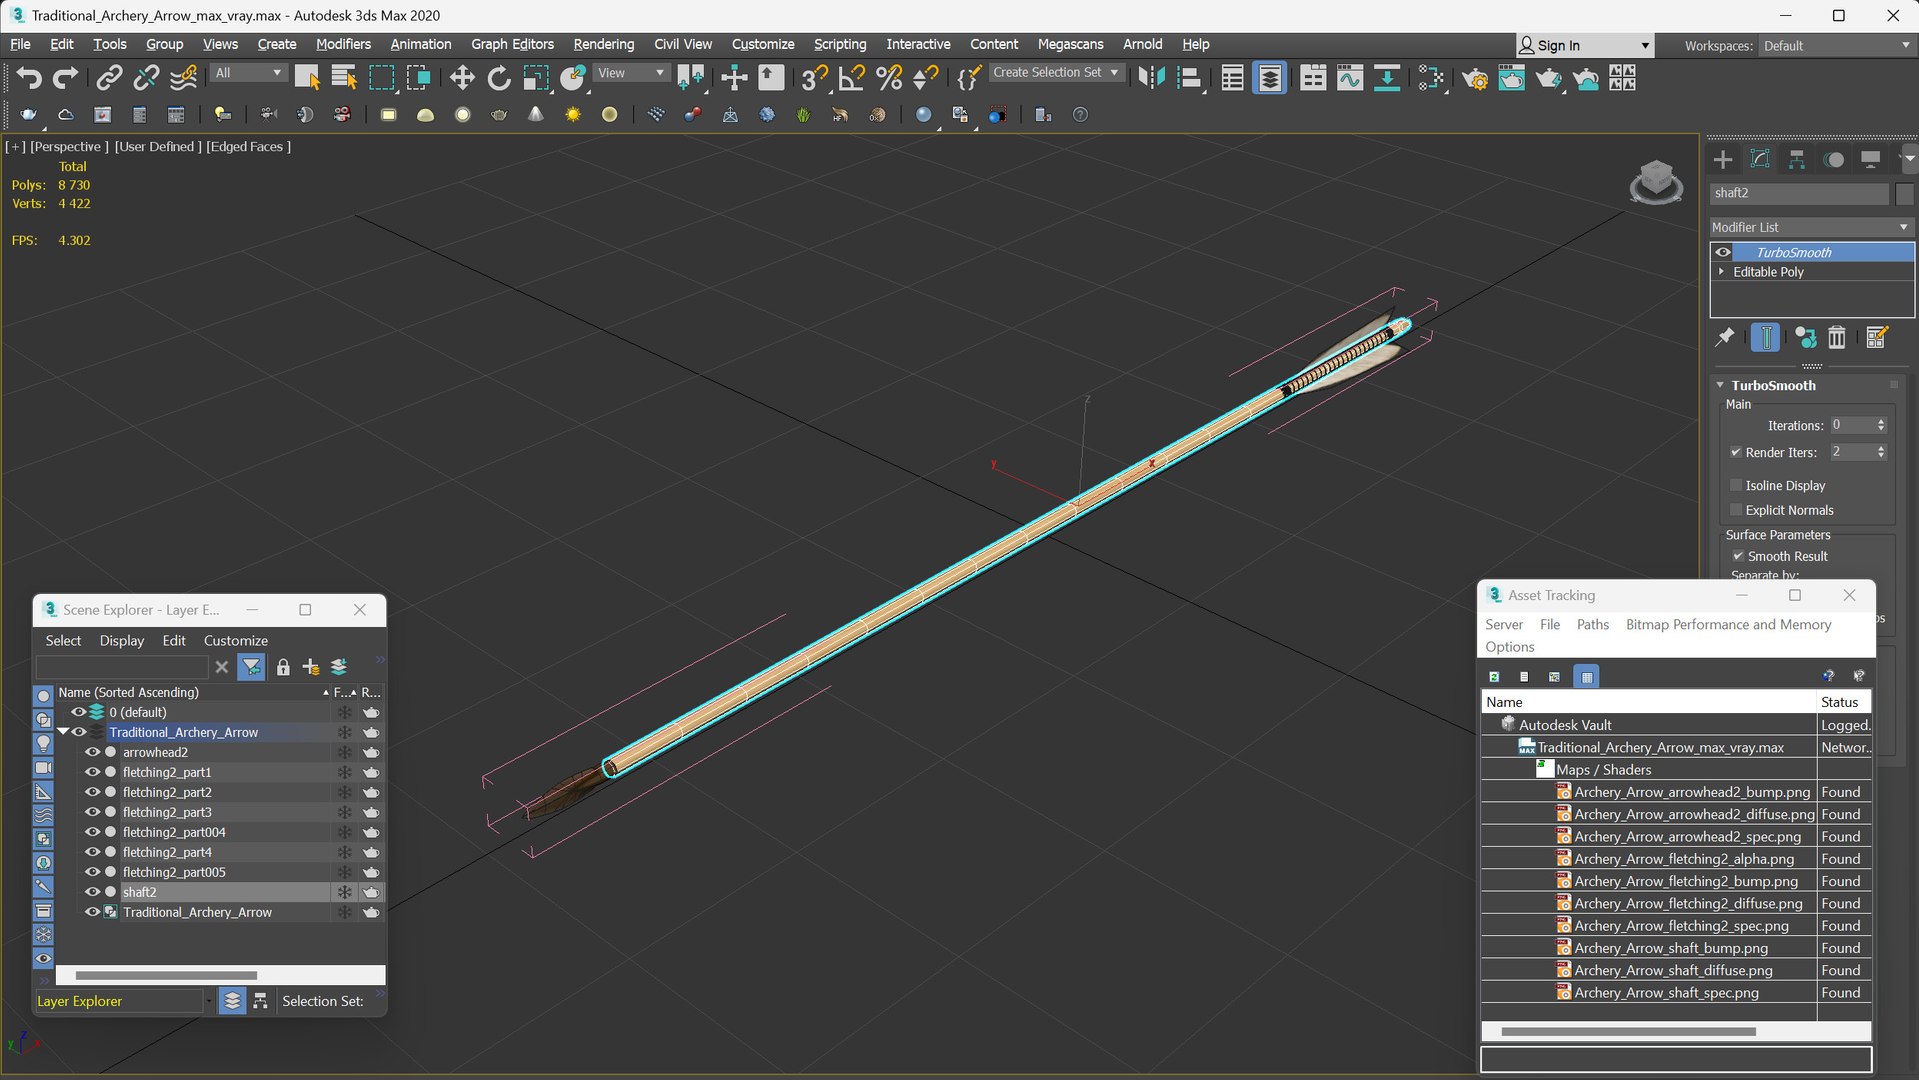Viewport: 1919px width, 1080px height.
Task: Collapse the Traditional_Archery_Arrow layer
Action: 63,732
